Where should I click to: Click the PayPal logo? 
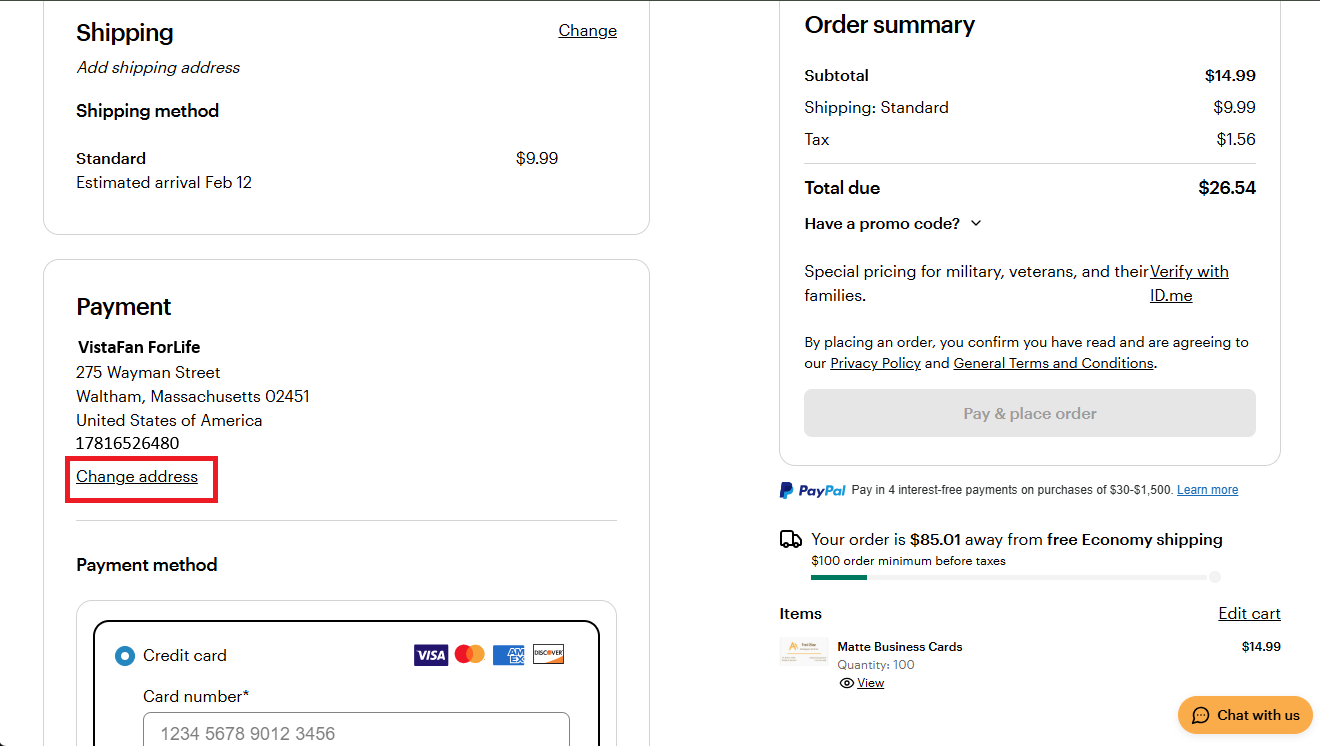[x=813, y=490]
